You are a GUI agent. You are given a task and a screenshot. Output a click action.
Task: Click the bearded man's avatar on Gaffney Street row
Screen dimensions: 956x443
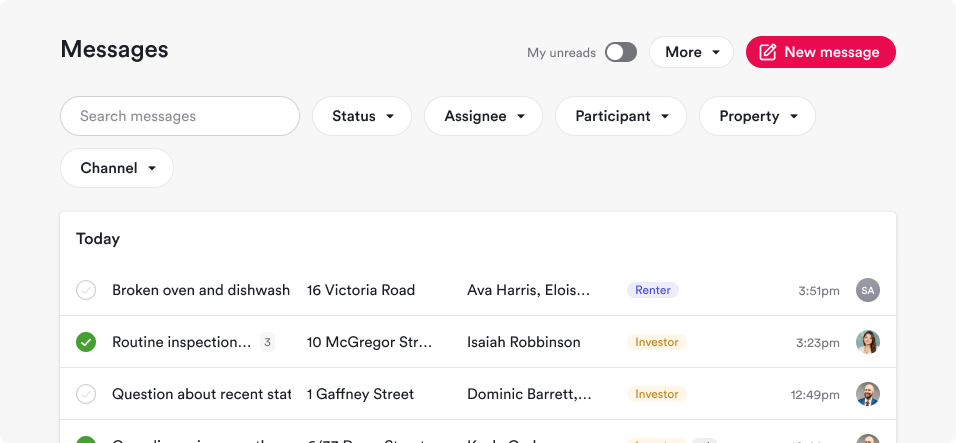pyautogui.click(x=868, y=394)
